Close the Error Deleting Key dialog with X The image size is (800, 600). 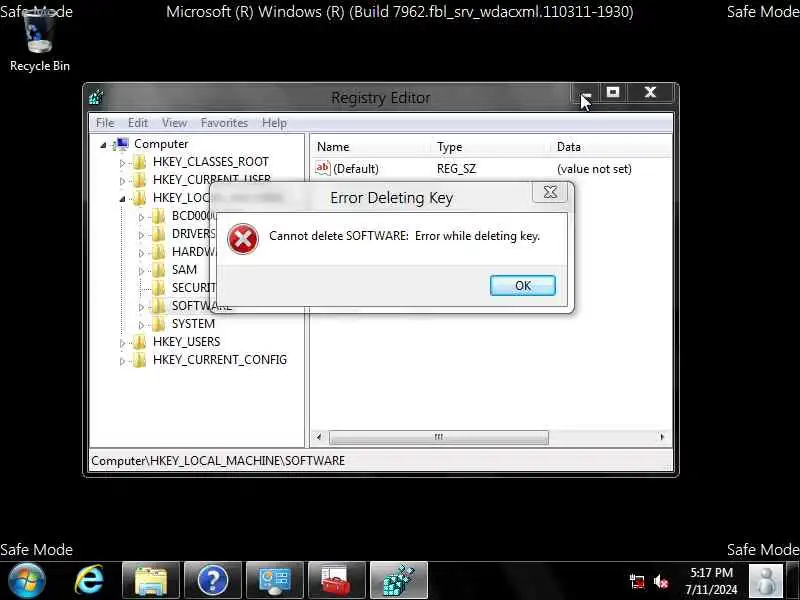(x=550, y=192)
